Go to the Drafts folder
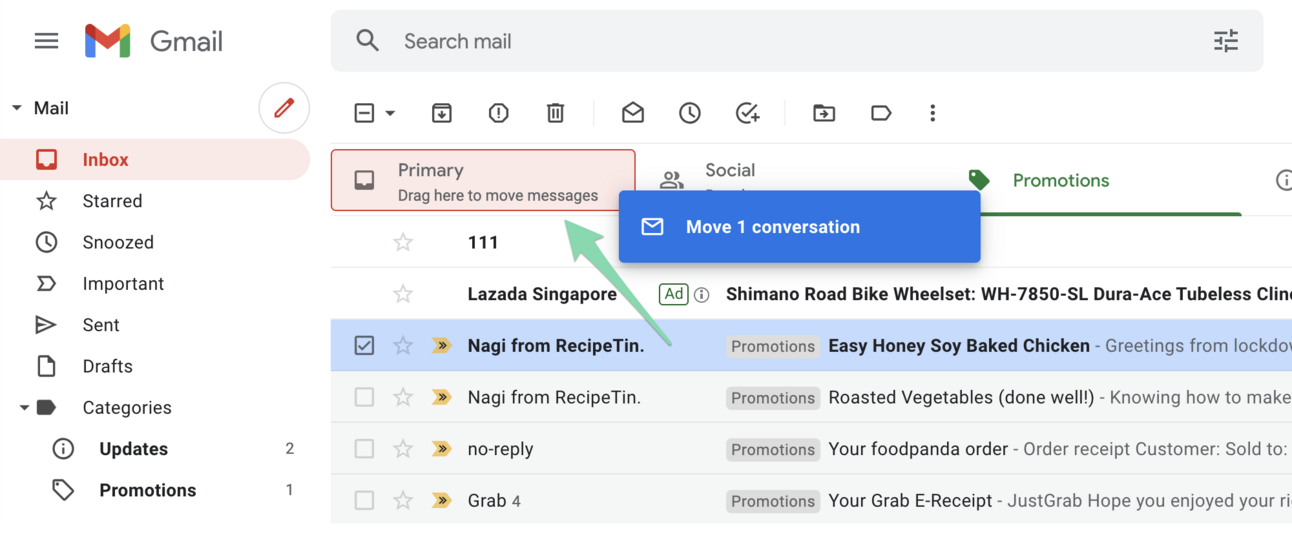Viewport: 1292px width, 550px height. pos(154,366)
